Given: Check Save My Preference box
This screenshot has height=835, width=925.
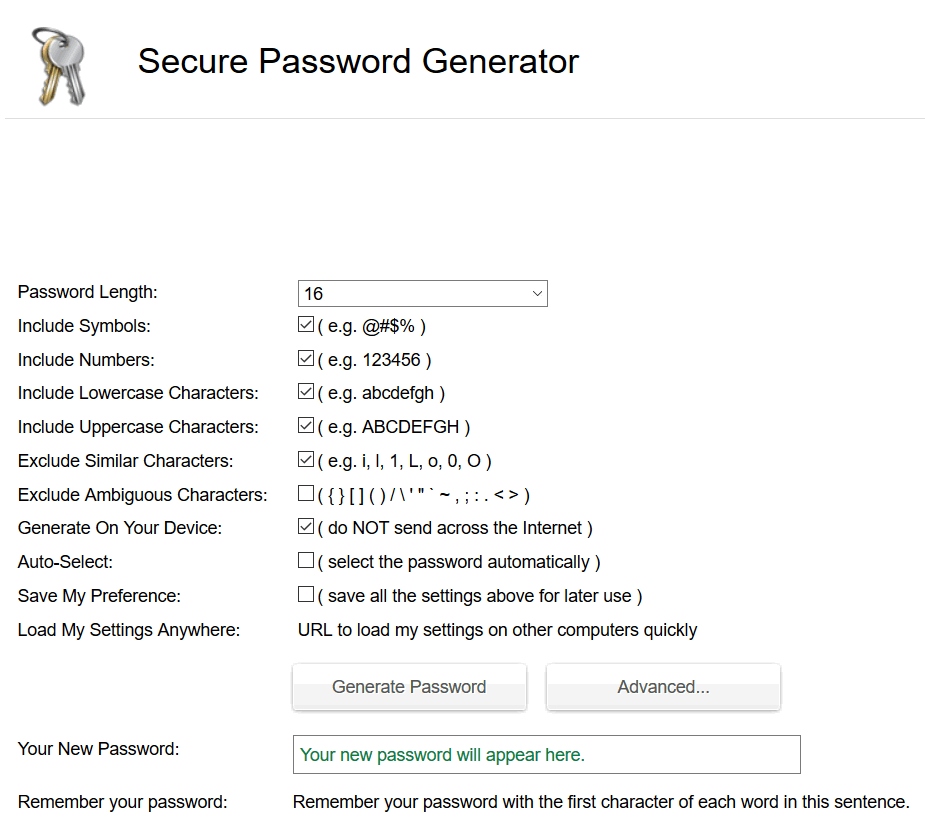Looking at the screenshot, I should click(x=306, y=594).
